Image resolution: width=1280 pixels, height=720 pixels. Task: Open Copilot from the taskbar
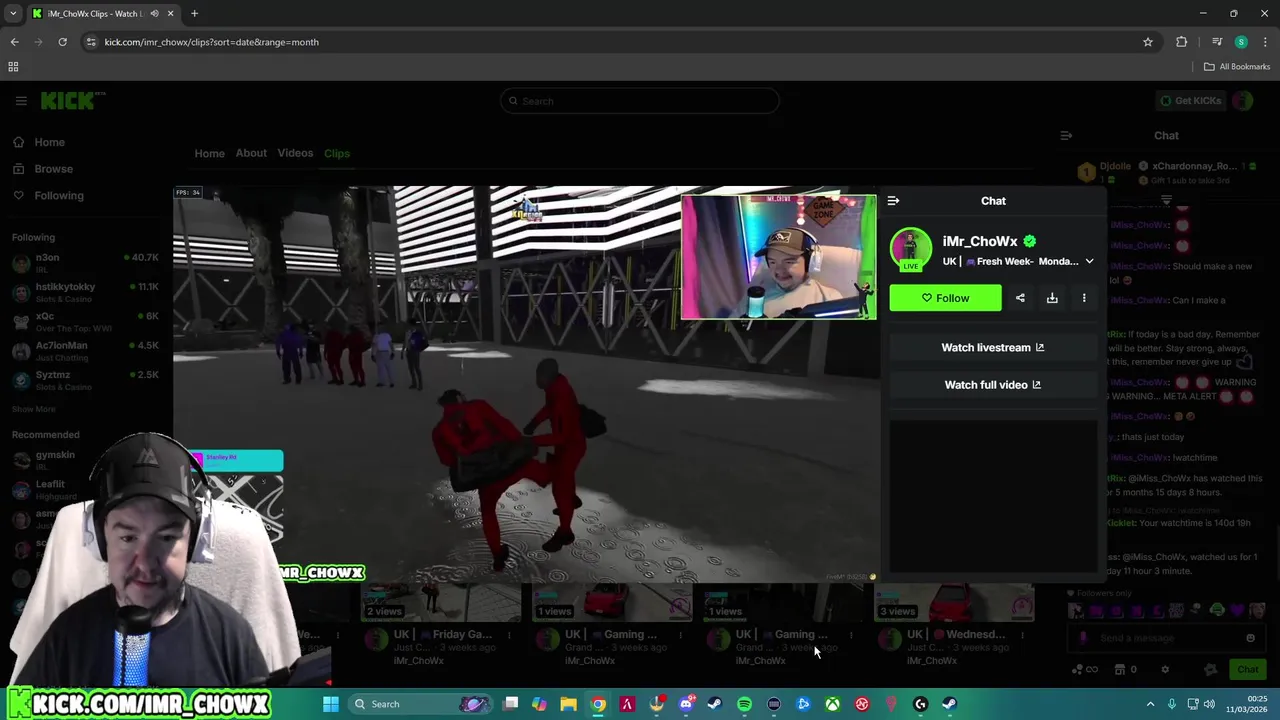pos(539,704)
